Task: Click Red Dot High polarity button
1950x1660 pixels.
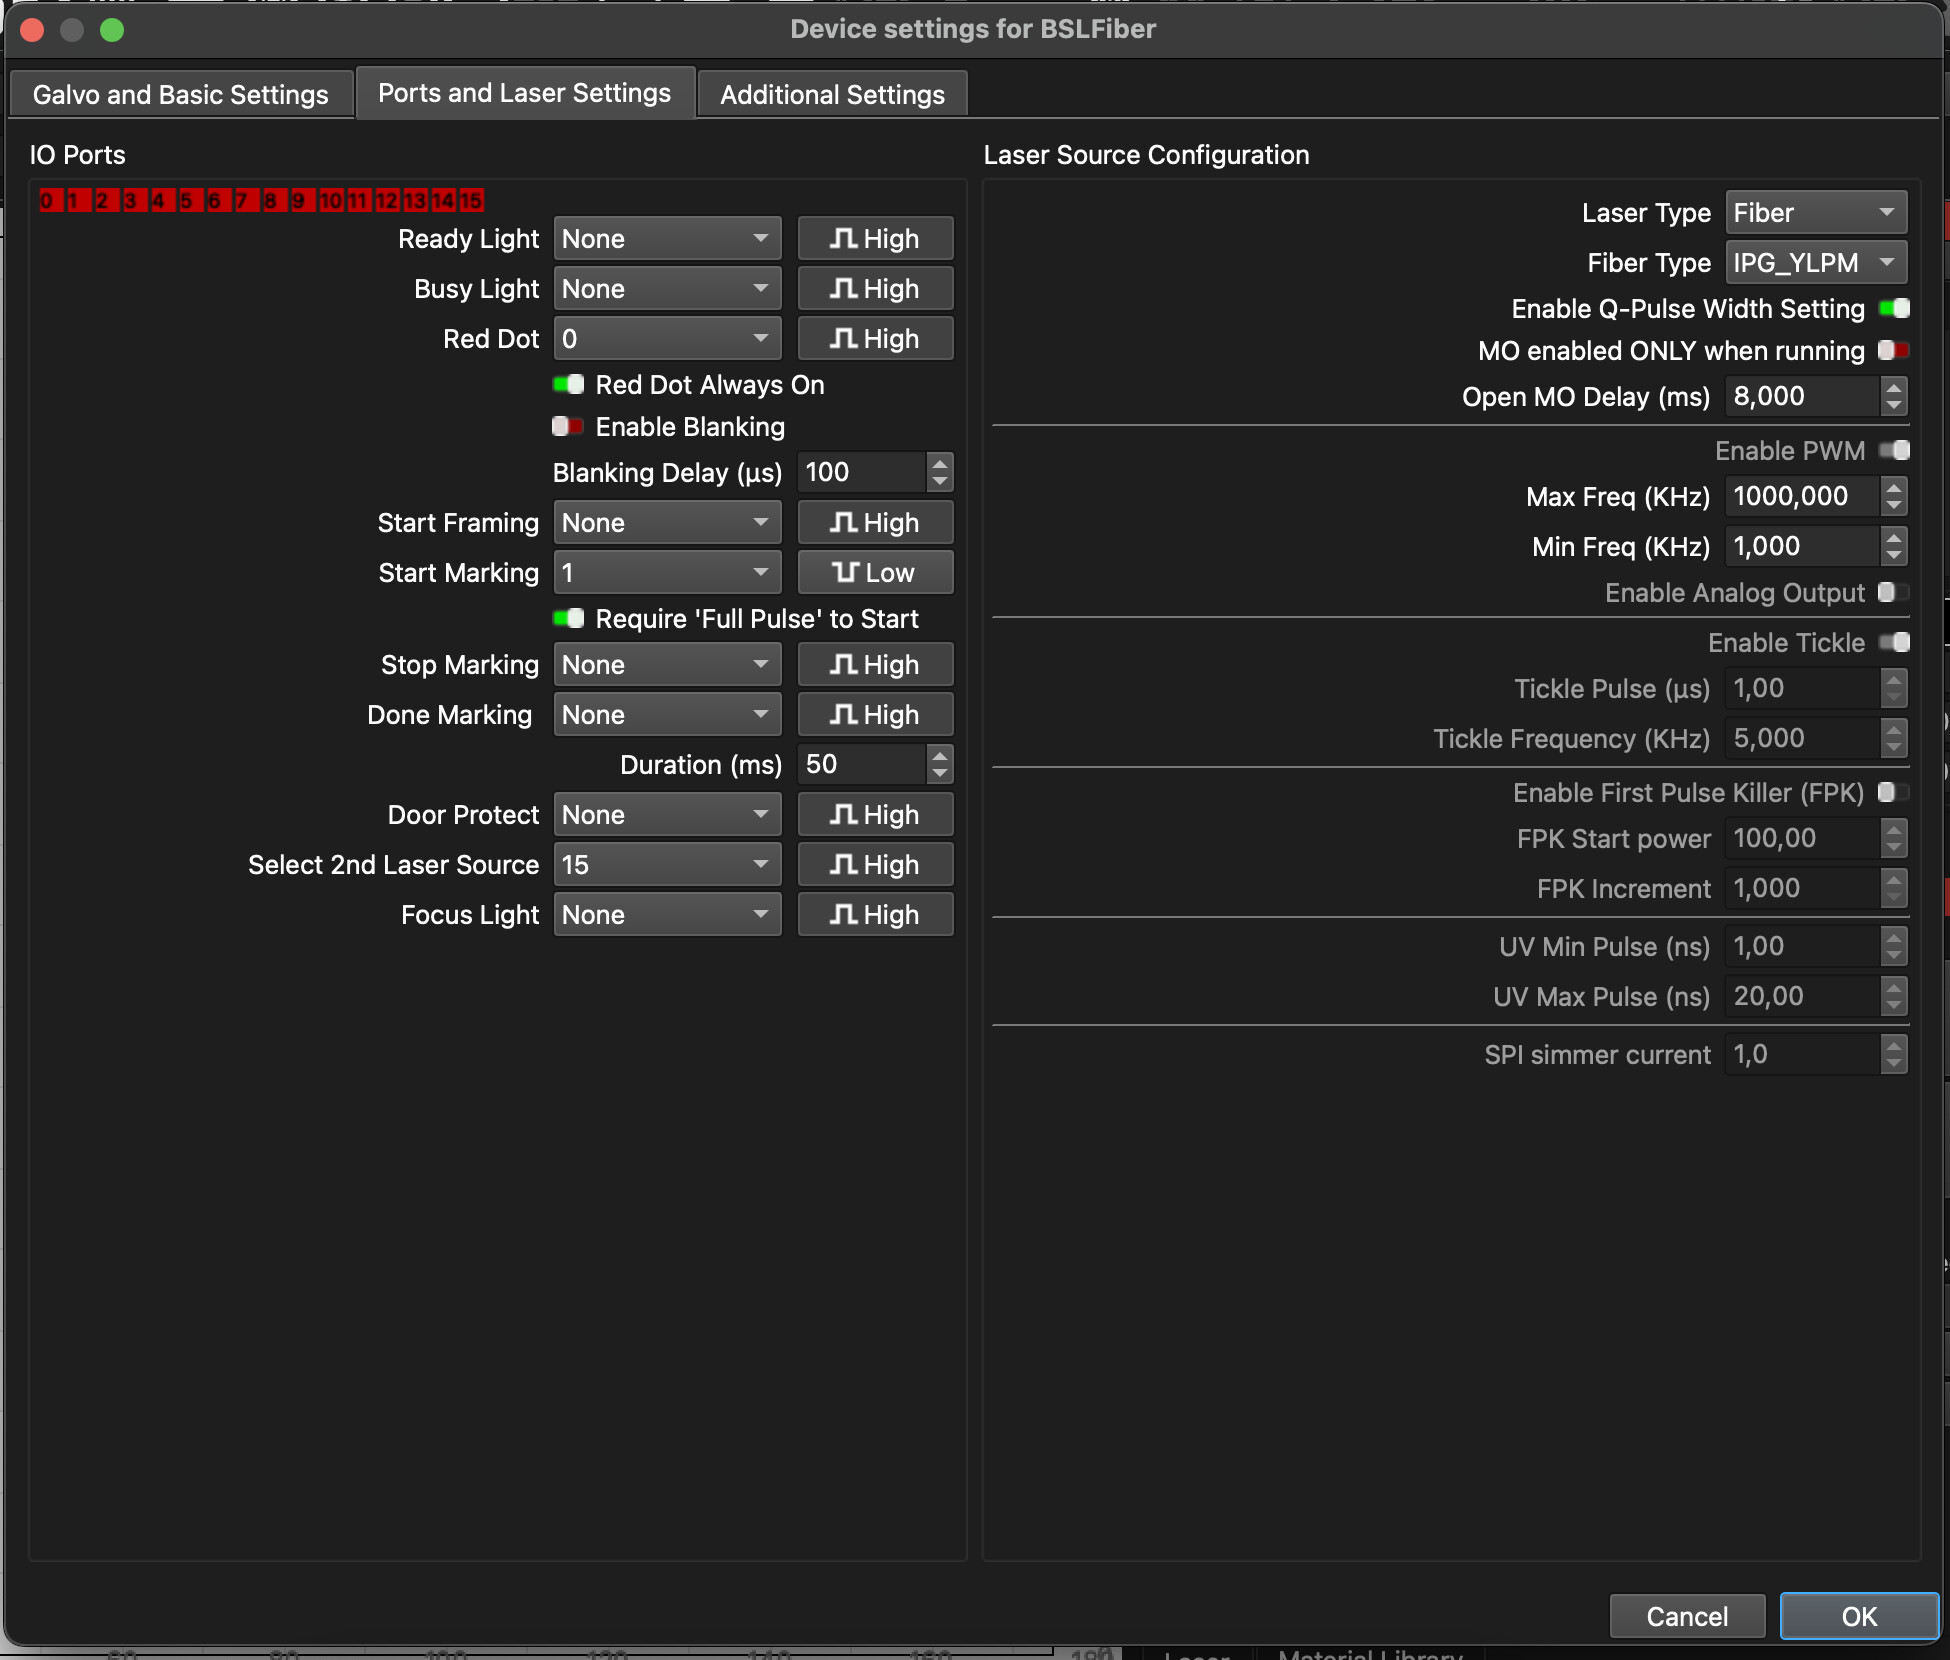Action: pyautogui.click(x=875, y=339)
